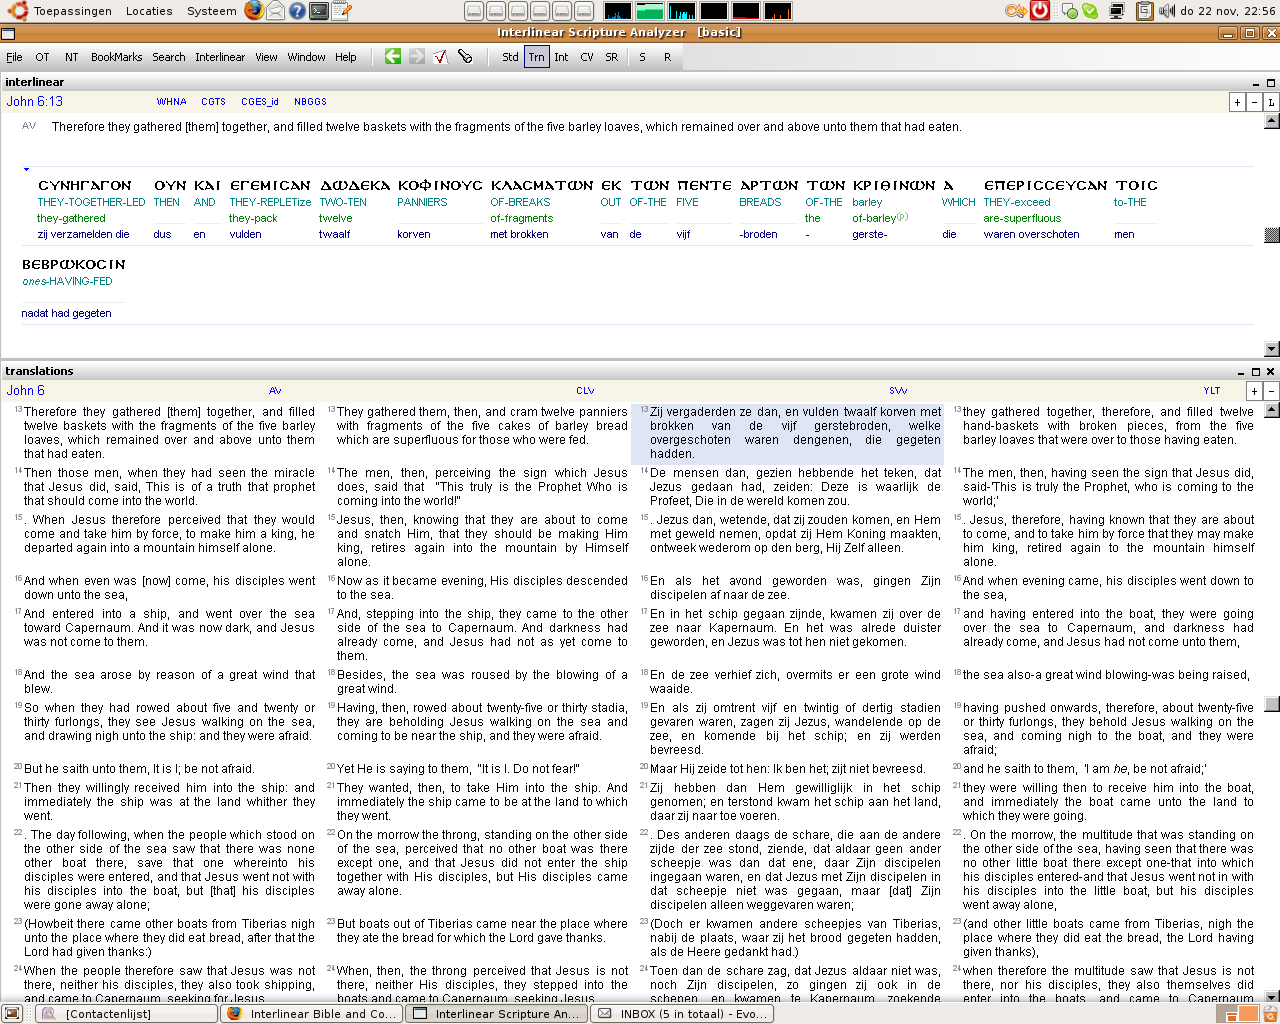Image resolution: width=1280 pixels, height=1024 pixels.
Task: Open the BookMarks dropdown menu
Action: (x=116, y=57)
